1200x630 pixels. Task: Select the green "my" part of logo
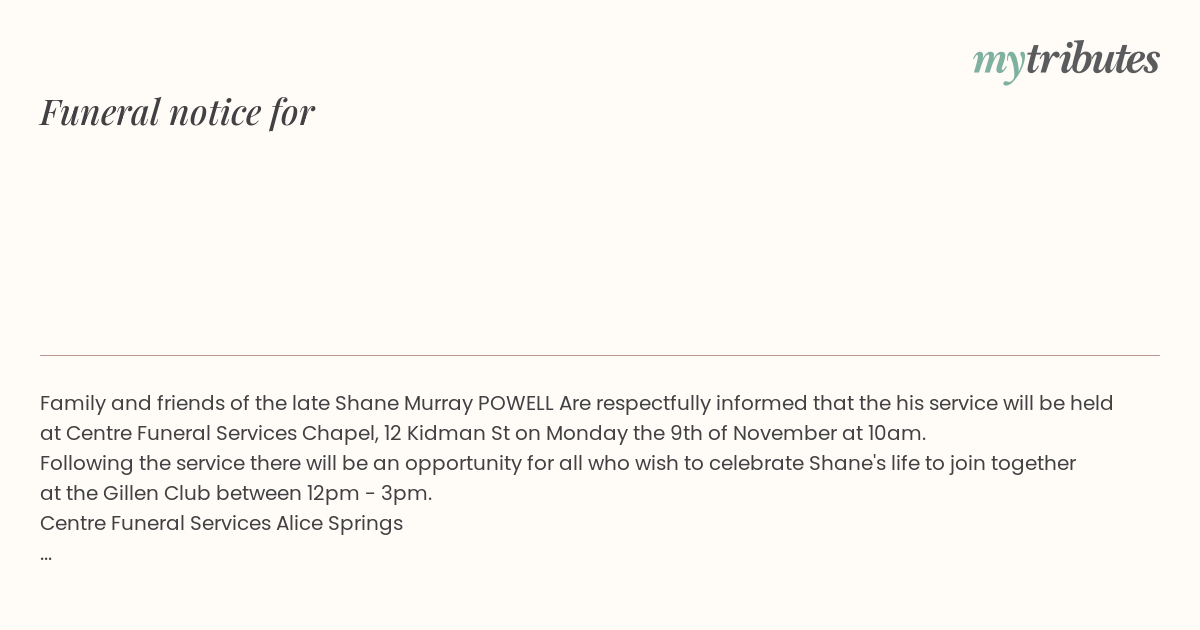coord(999,64)
